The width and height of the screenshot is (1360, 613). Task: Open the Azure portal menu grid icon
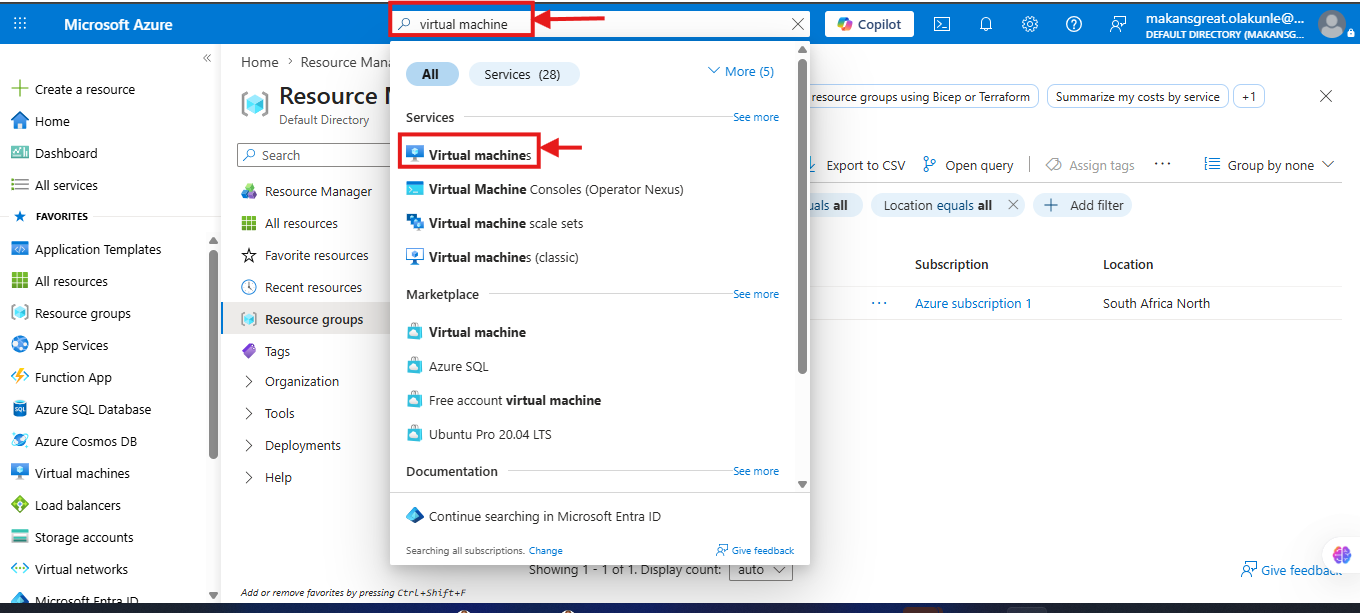20,24
